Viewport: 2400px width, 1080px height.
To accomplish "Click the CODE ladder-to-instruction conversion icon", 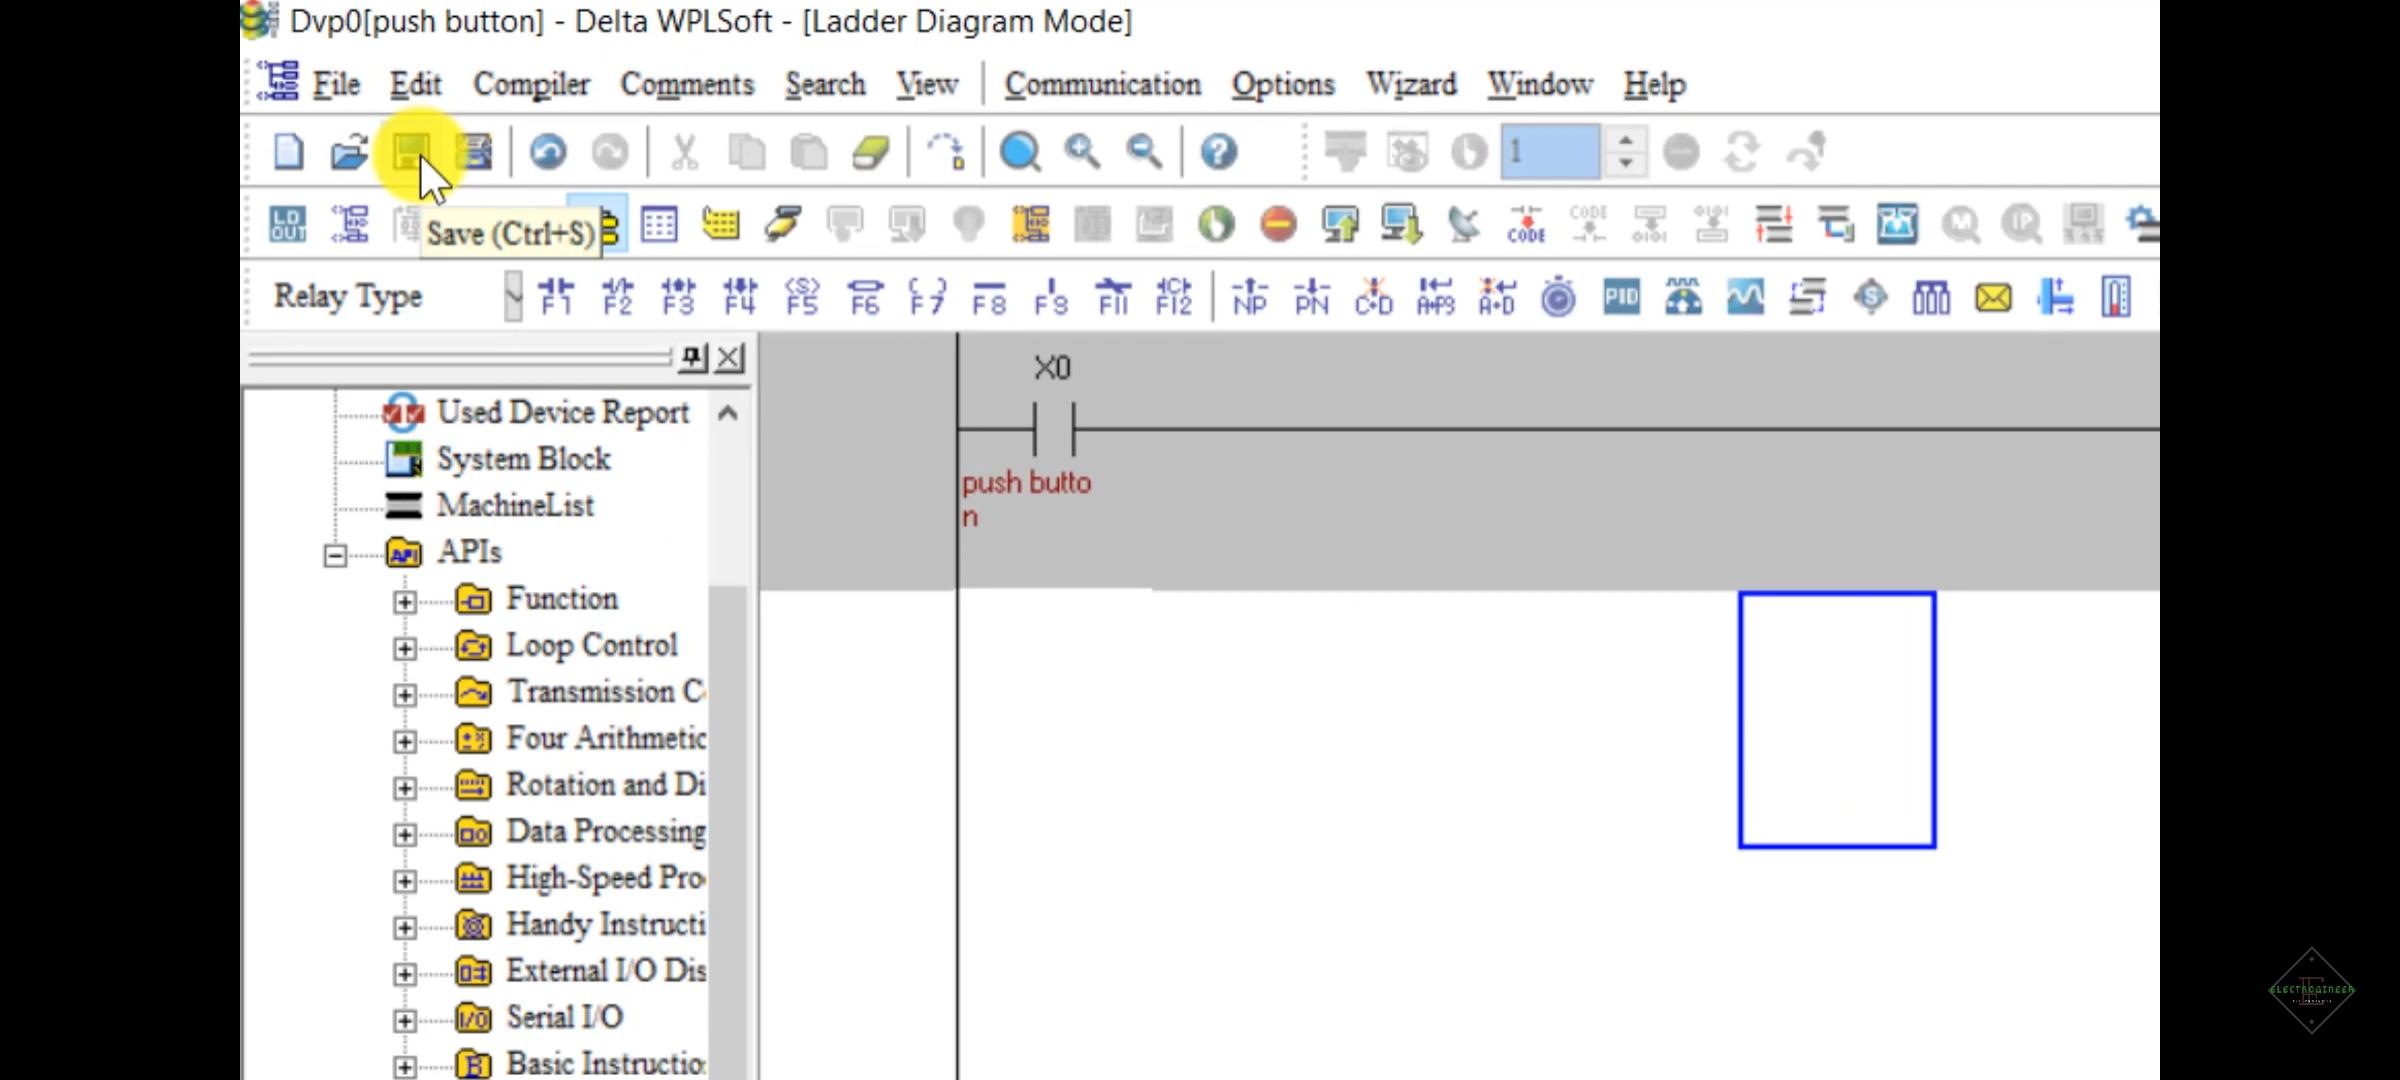I will pyautogui.click(x=1527, y=224).
